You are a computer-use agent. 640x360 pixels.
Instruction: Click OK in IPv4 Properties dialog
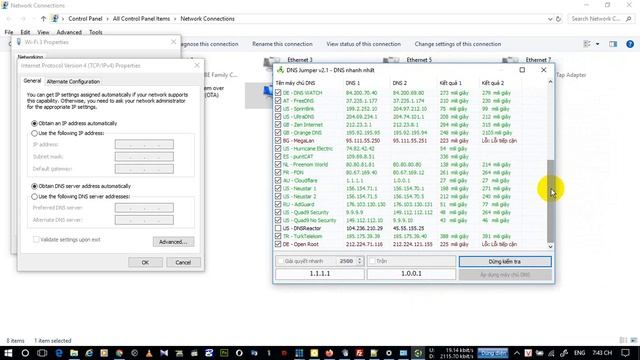coord(145,262)
